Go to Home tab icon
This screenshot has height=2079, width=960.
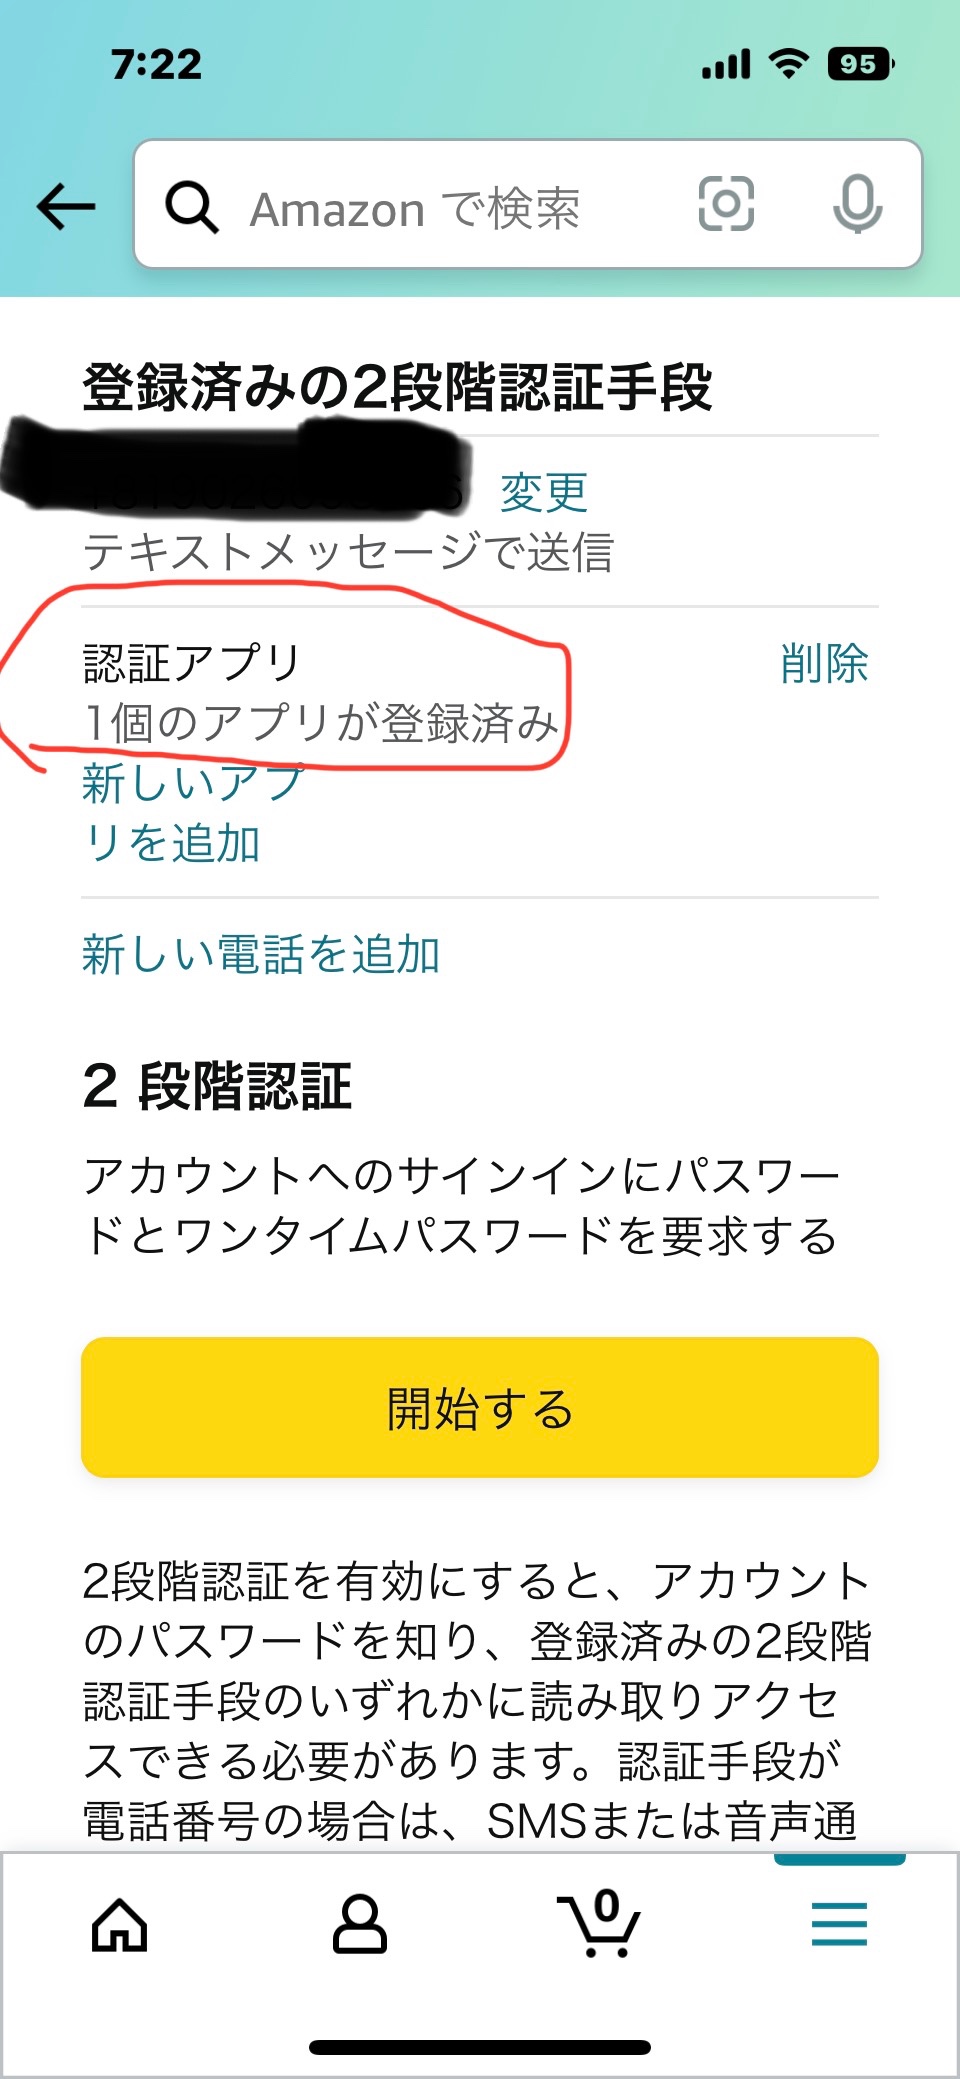(120, 1925)
